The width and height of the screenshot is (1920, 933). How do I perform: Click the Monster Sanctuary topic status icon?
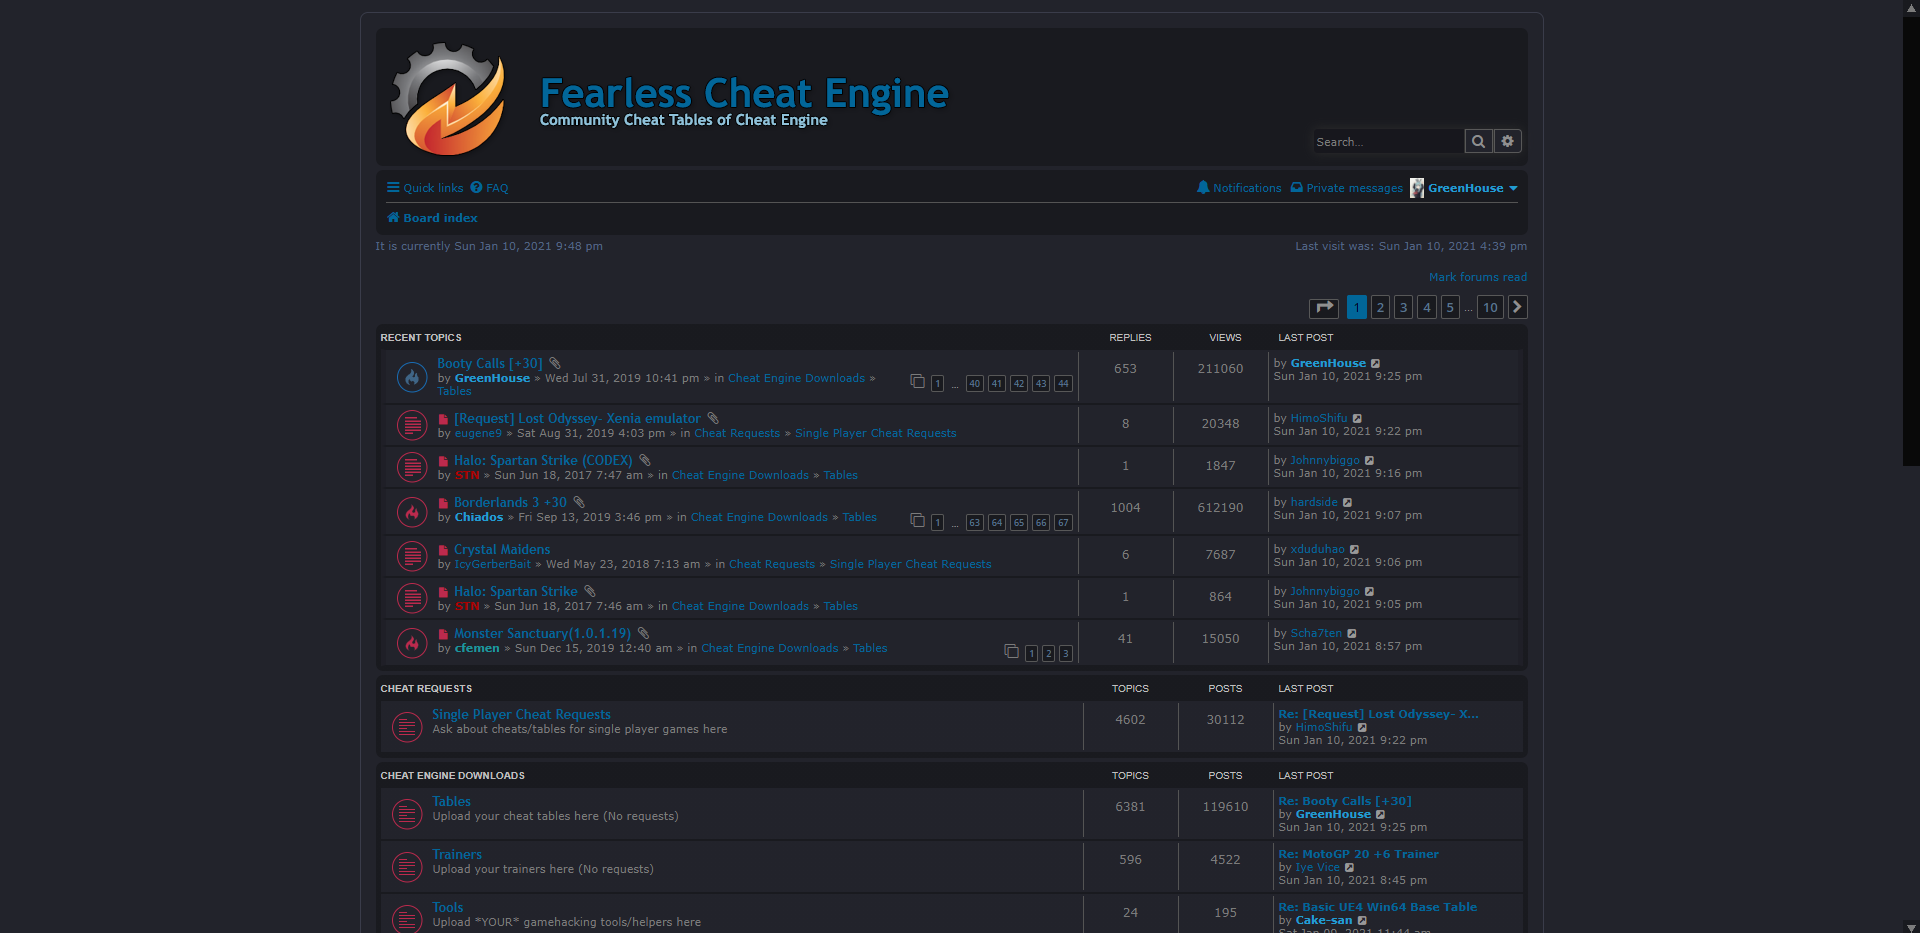412,643
